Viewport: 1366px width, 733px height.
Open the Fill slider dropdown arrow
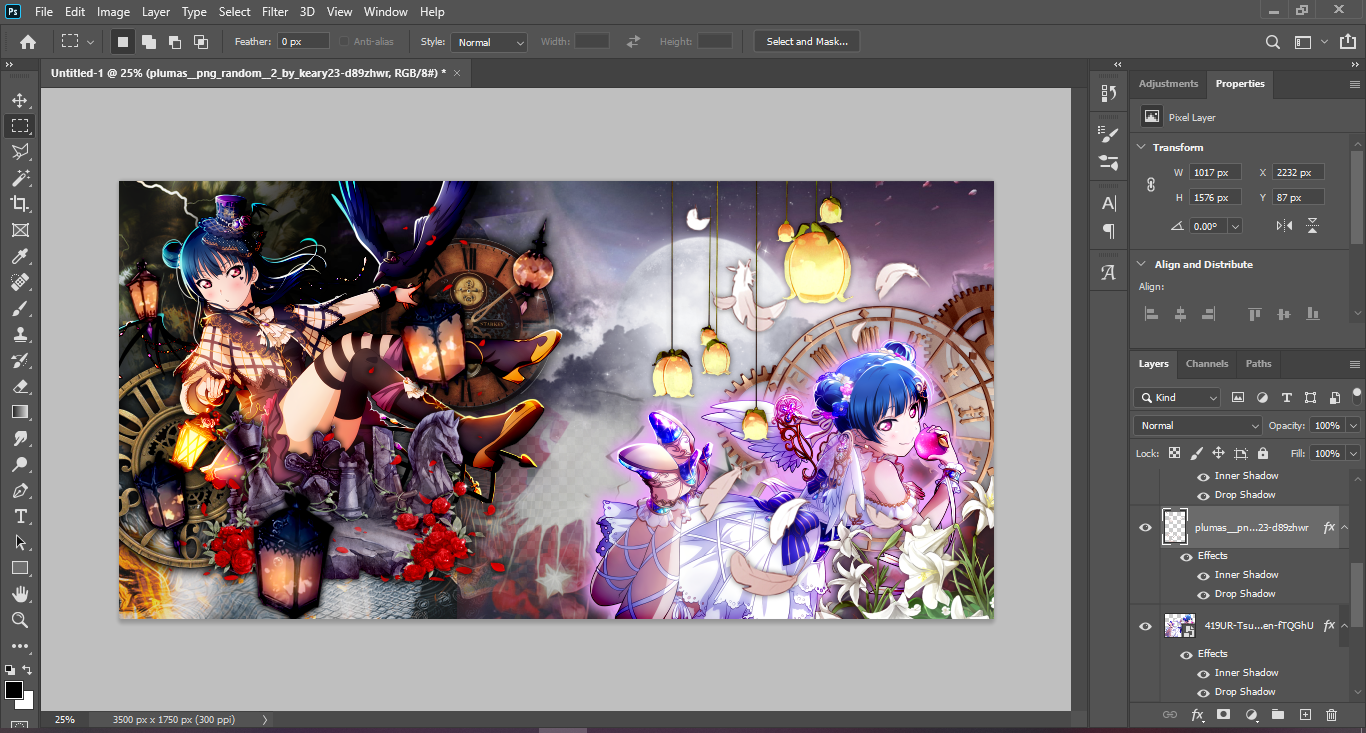pyautogui.click(x=1353, y=453)
